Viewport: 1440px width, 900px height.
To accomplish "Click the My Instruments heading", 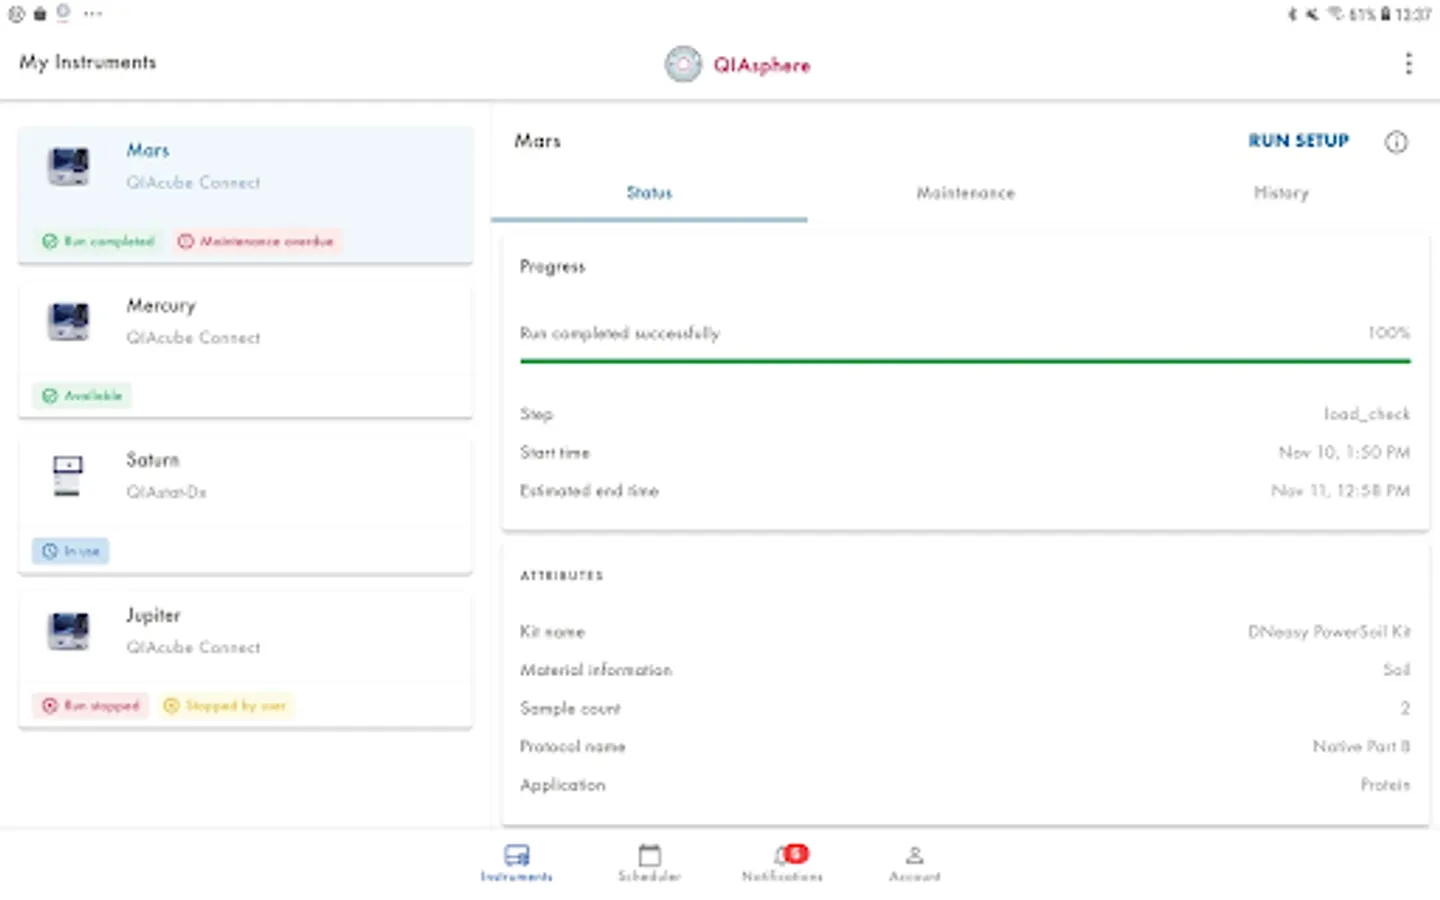I will click(x=88, y=62).
